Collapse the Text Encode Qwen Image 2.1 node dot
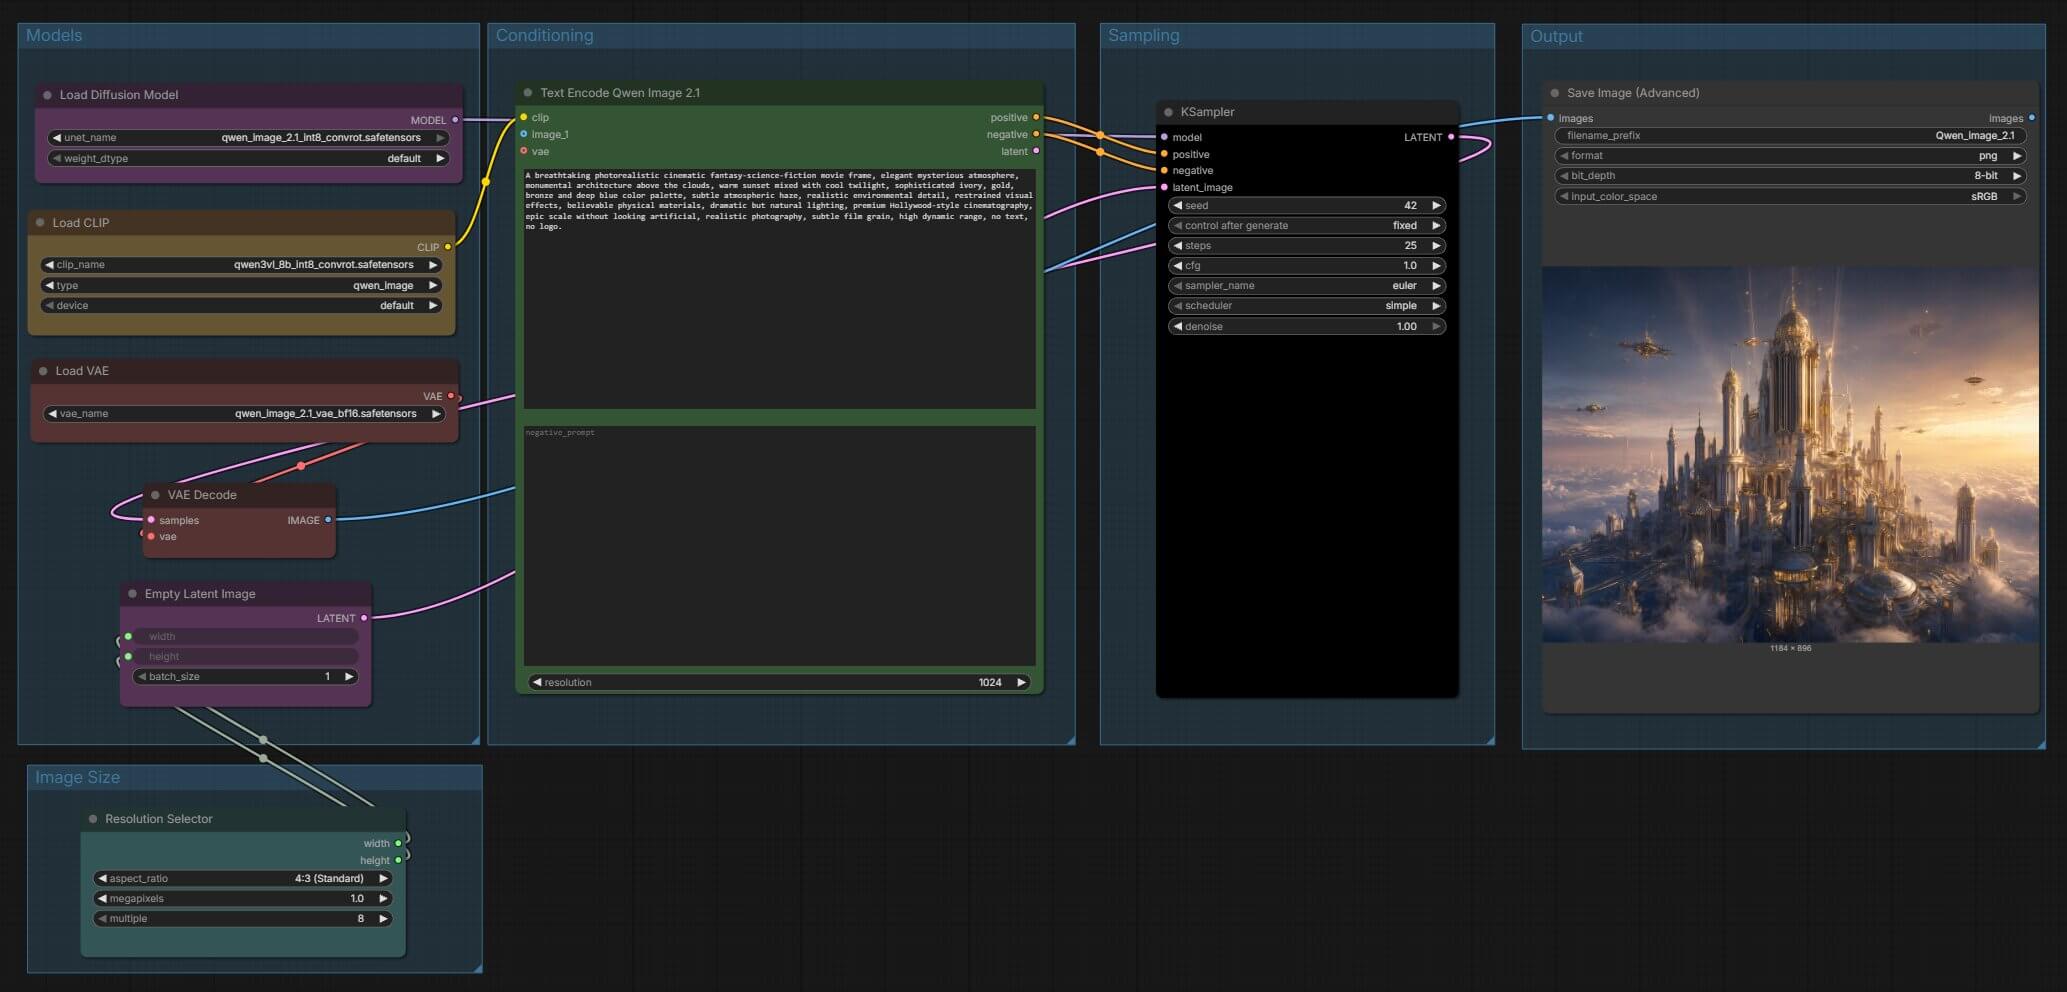Image resolution: width=2067 pixels, height=992 pixels. tap(528, 93)
